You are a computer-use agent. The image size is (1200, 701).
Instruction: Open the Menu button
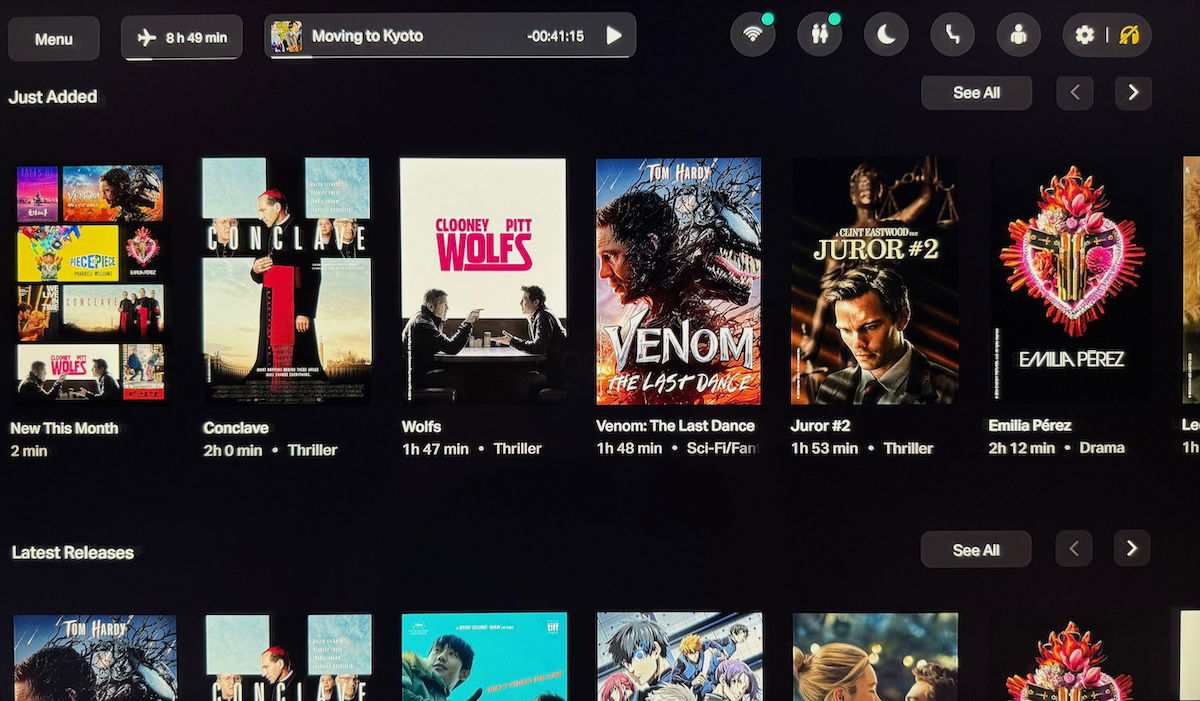[x=54, y=39]
